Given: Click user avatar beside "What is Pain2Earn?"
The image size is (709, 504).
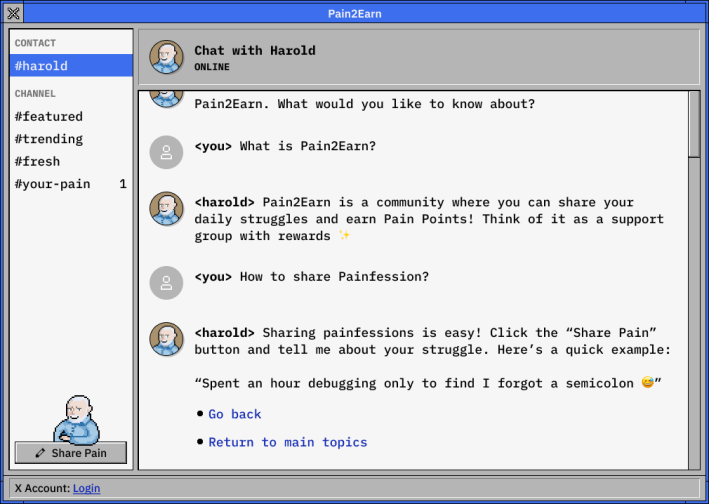Looking at the screenshot, I should pos(166,152).
